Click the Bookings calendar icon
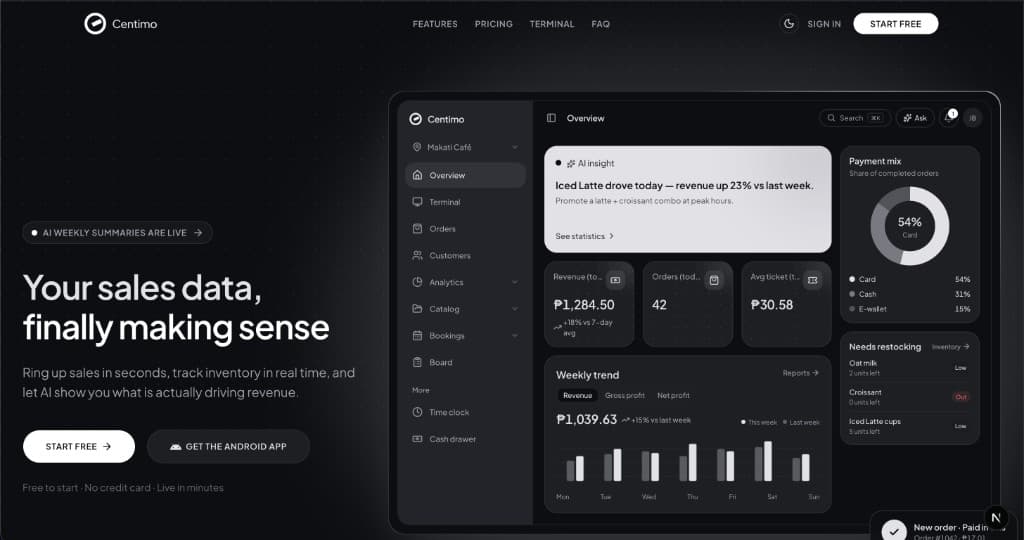Viewport: 1024px width, 540px height. point(417,336)
